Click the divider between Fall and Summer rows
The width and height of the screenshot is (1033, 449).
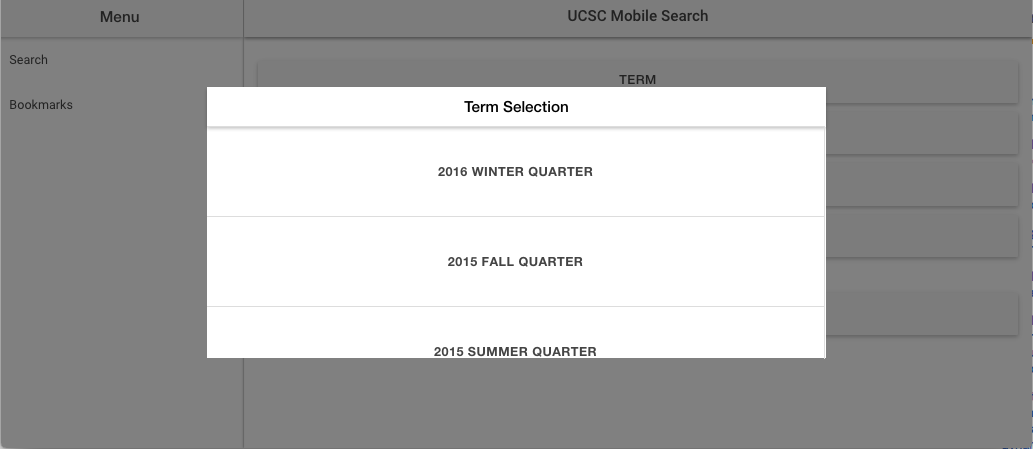pyautogui.click(x=515, y=306)
